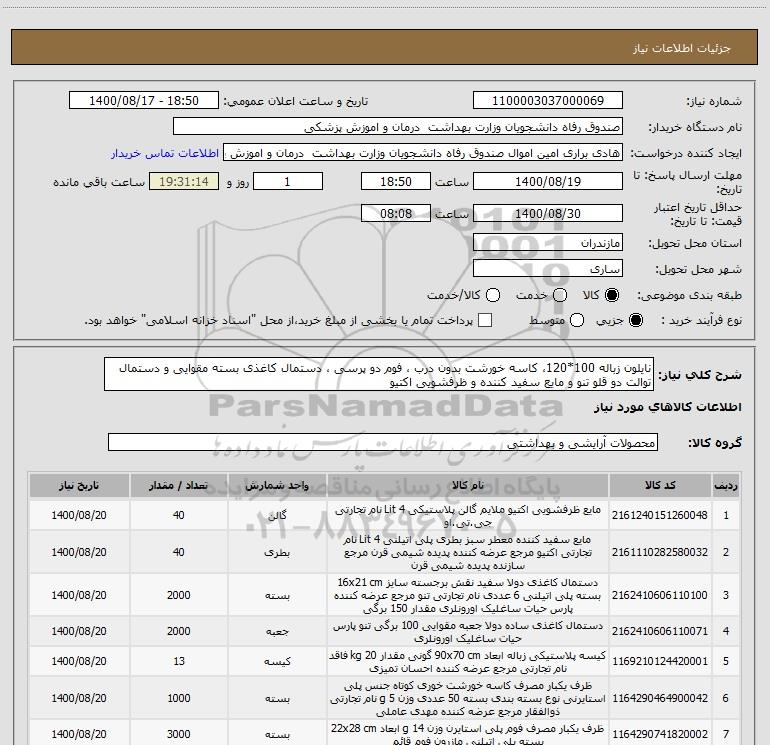Image resolution: width=770 pixels, height=745 pixels.
Task: Click the request creator field
Action: coord(423,153)
